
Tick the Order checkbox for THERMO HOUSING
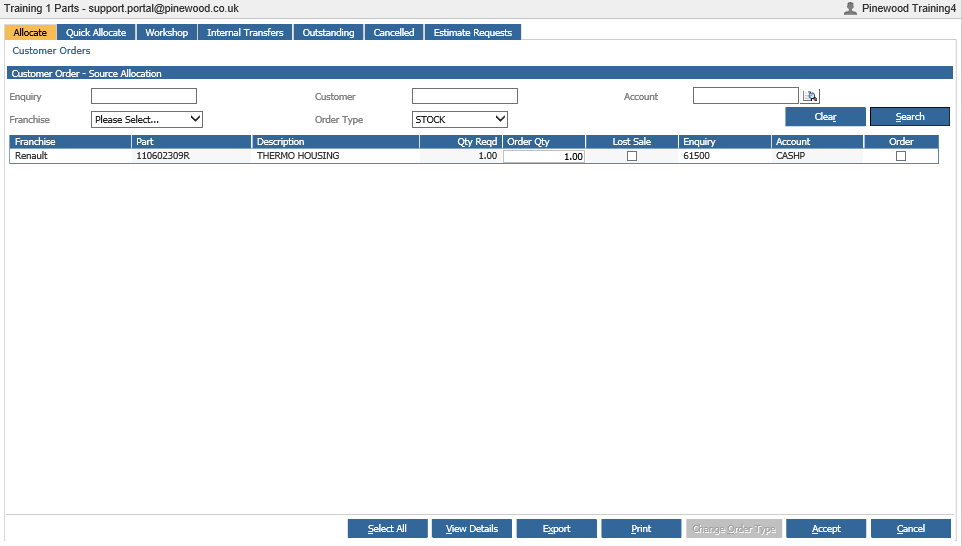[901, 156]
